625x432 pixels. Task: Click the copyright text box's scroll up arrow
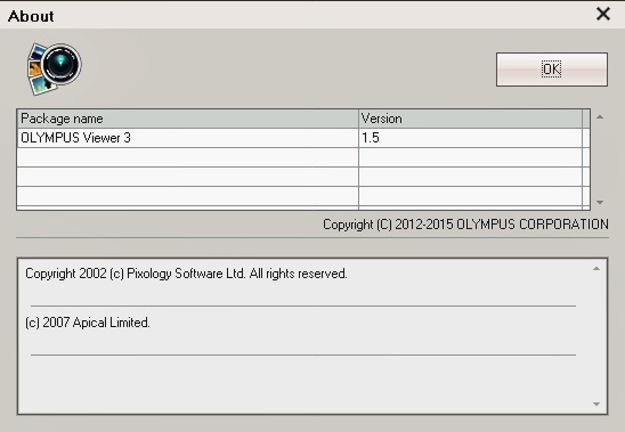click(x=597, y=269)
